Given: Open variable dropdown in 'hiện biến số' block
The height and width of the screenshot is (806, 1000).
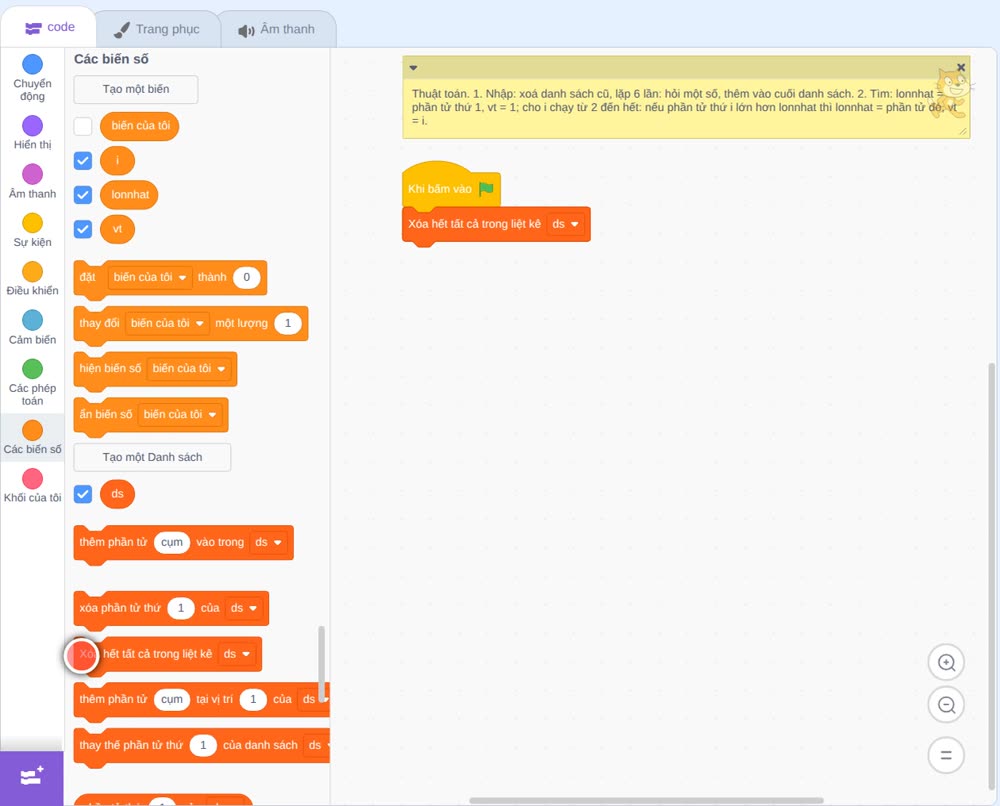Looking at the screenshot, I should pyautogui.click(x=189, y=369).
